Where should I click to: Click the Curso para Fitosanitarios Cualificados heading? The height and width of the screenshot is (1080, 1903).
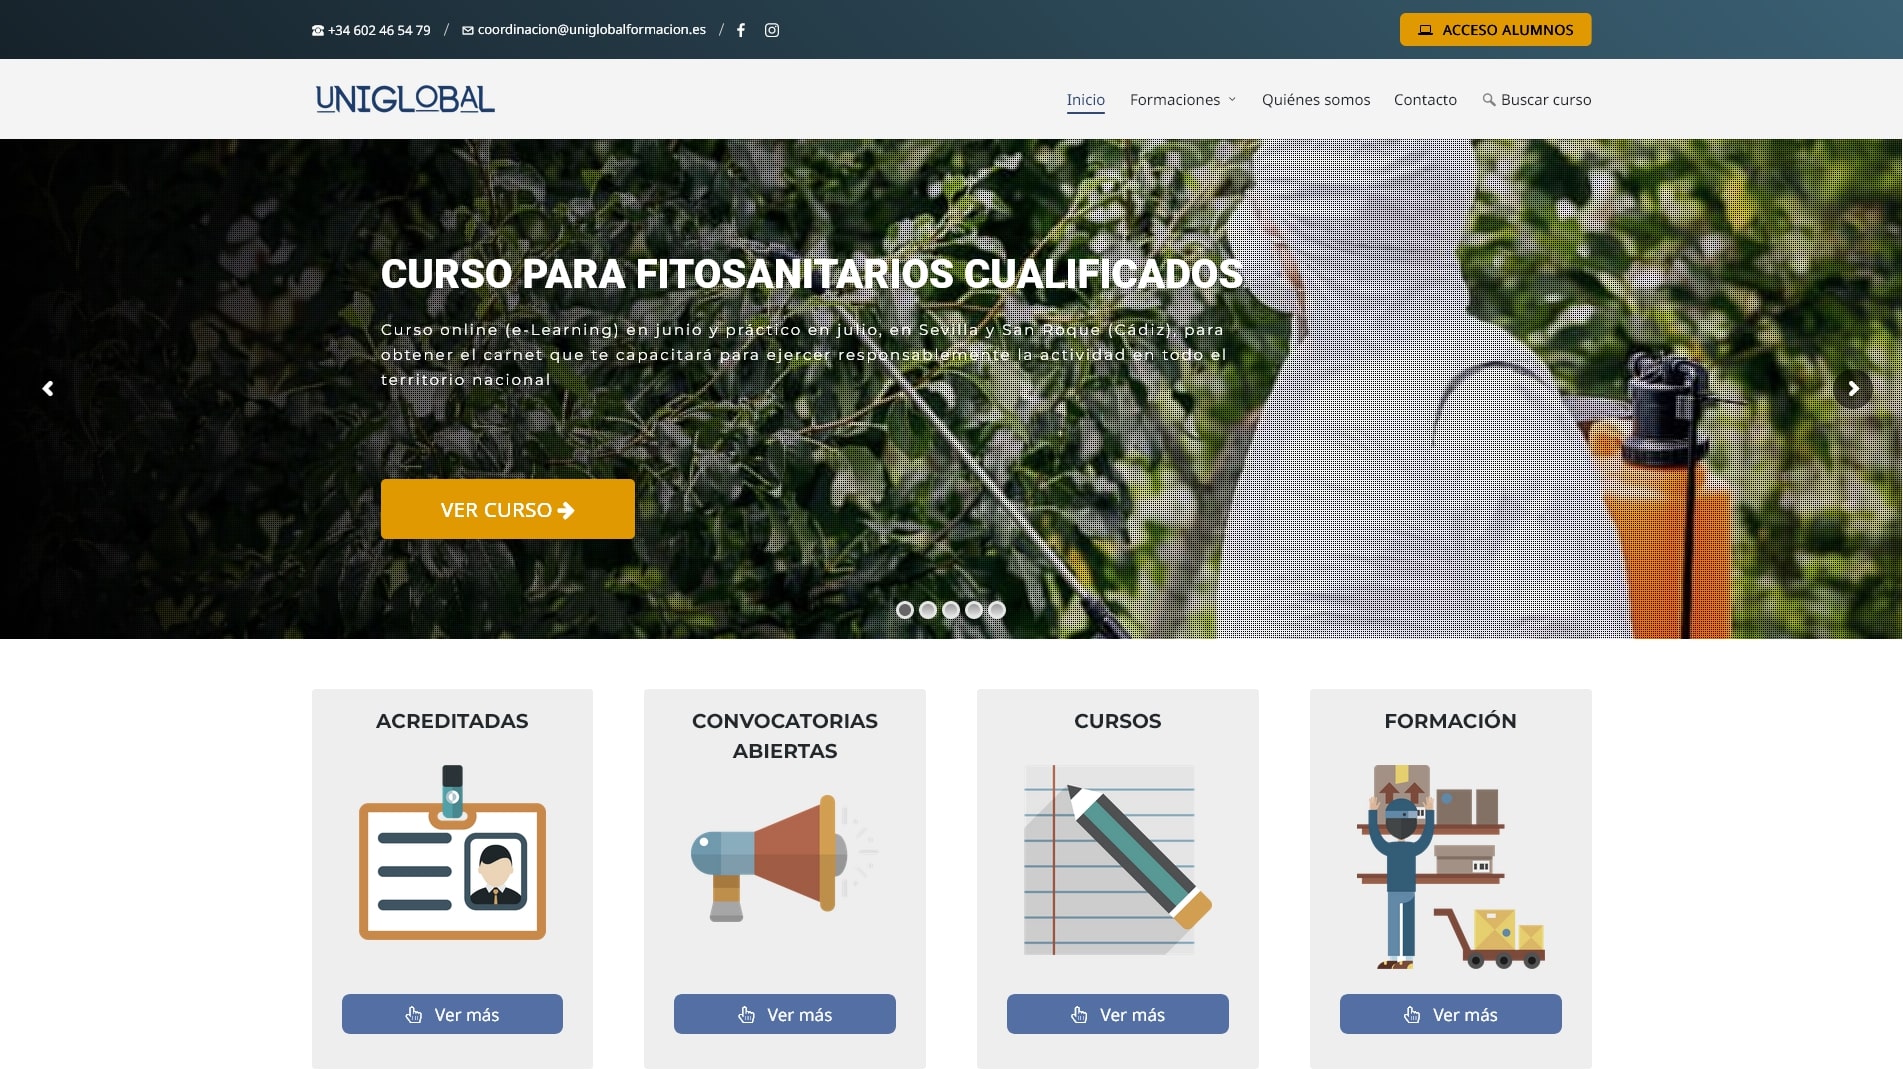(x=811, y=274)
